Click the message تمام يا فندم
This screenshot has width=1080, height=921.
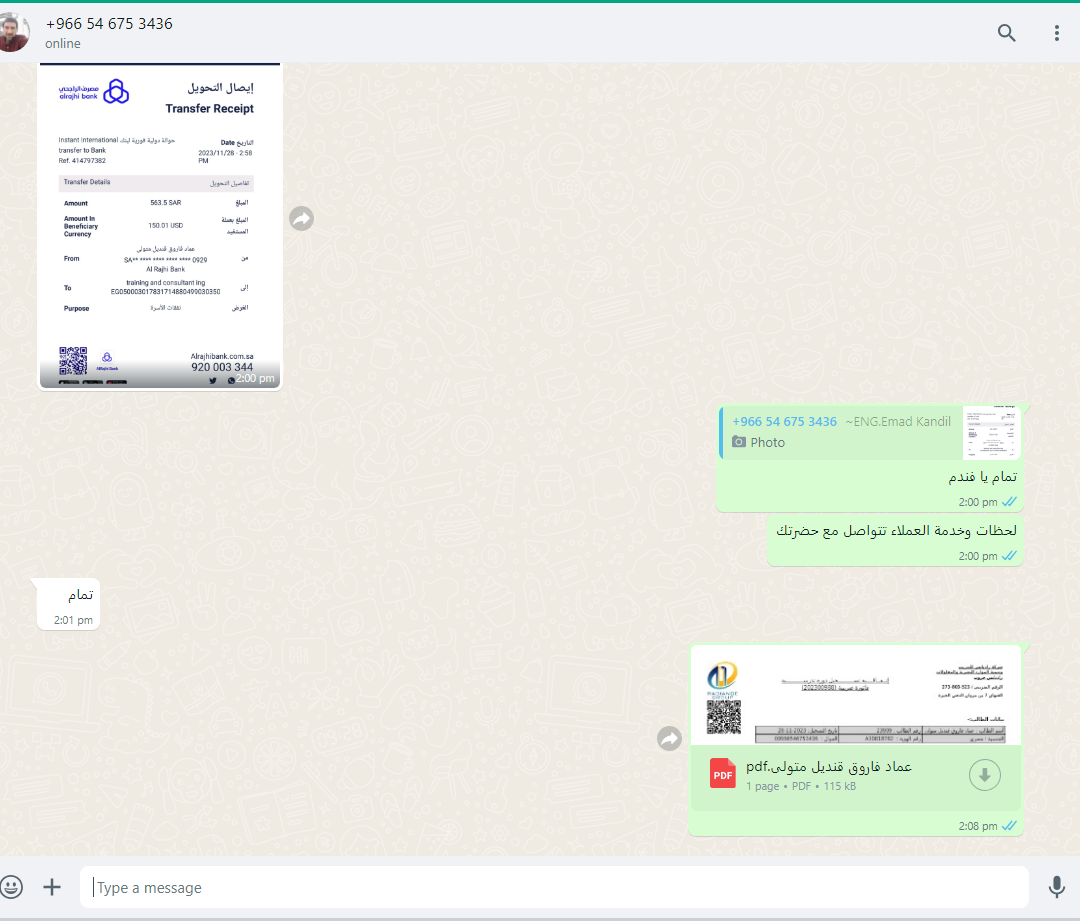point(982,477)
